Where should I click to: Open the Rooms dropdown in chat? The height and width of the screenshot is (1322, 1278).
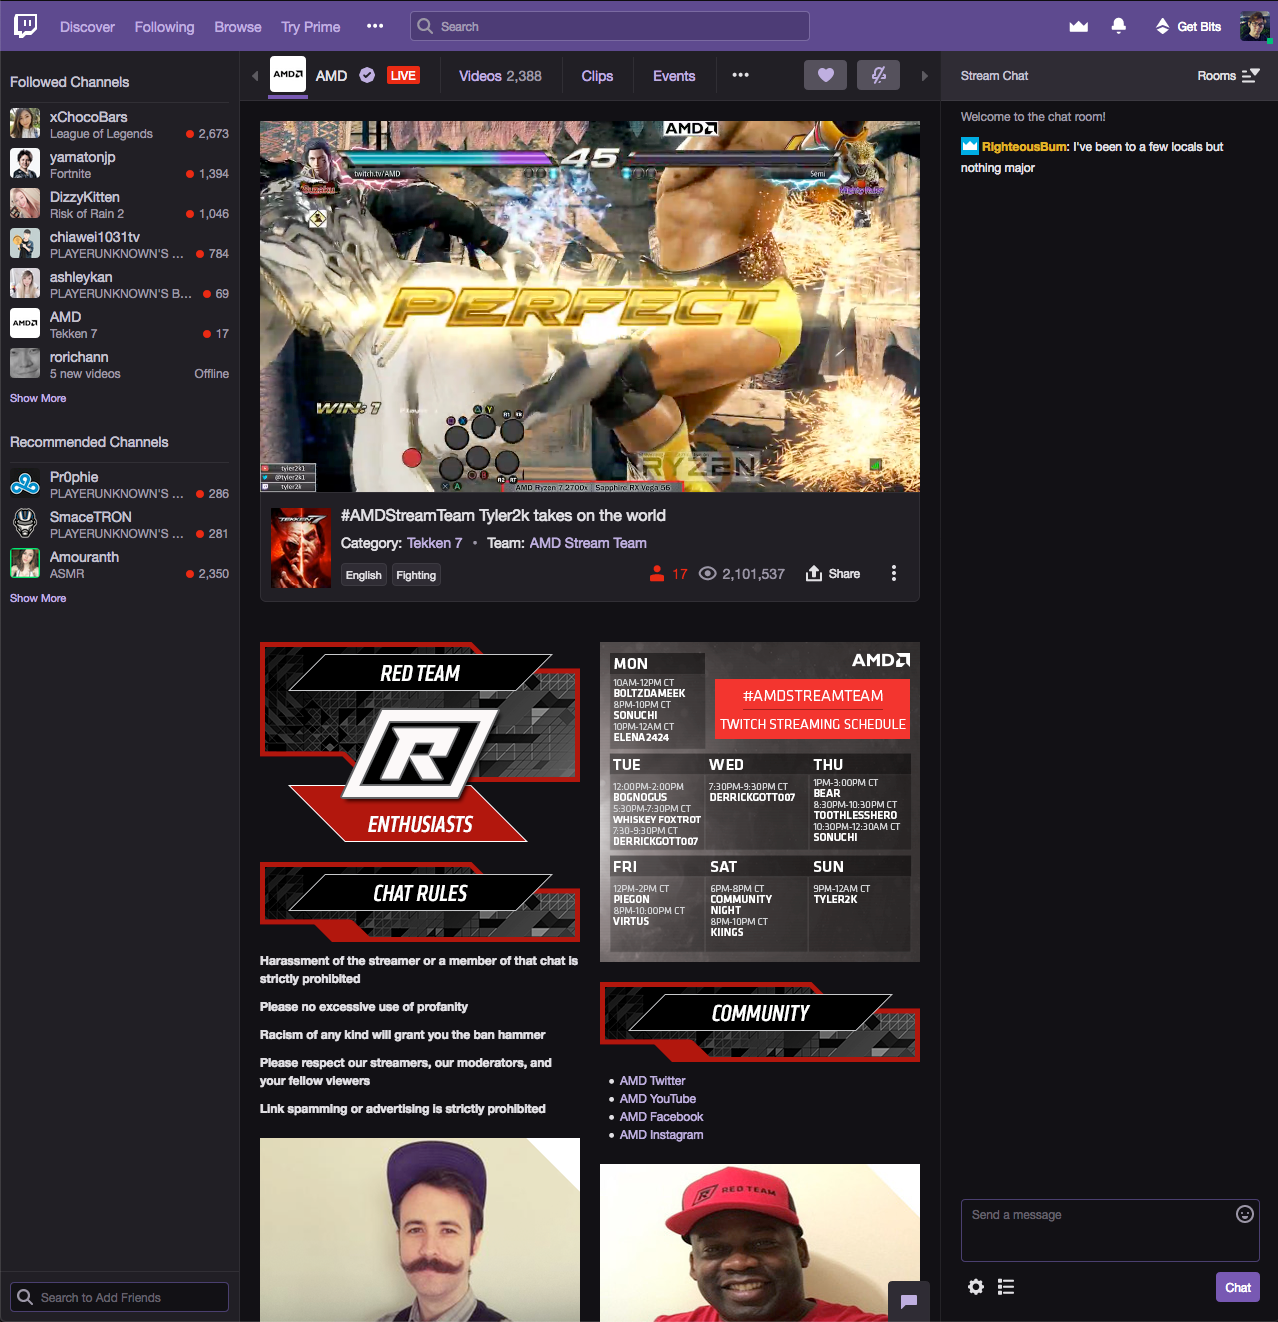click(1228, 76)
